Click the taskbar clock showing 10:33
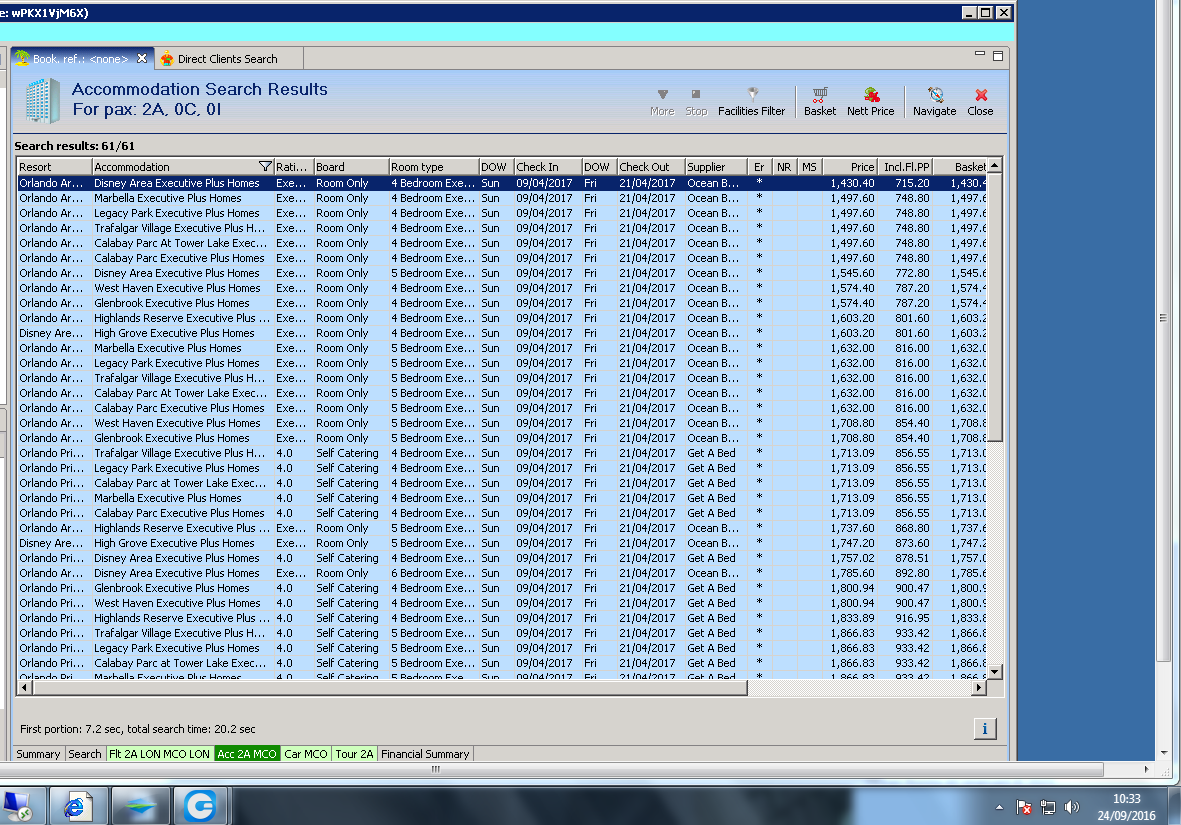1181x825 pixels. click(x=1126, y=799)
